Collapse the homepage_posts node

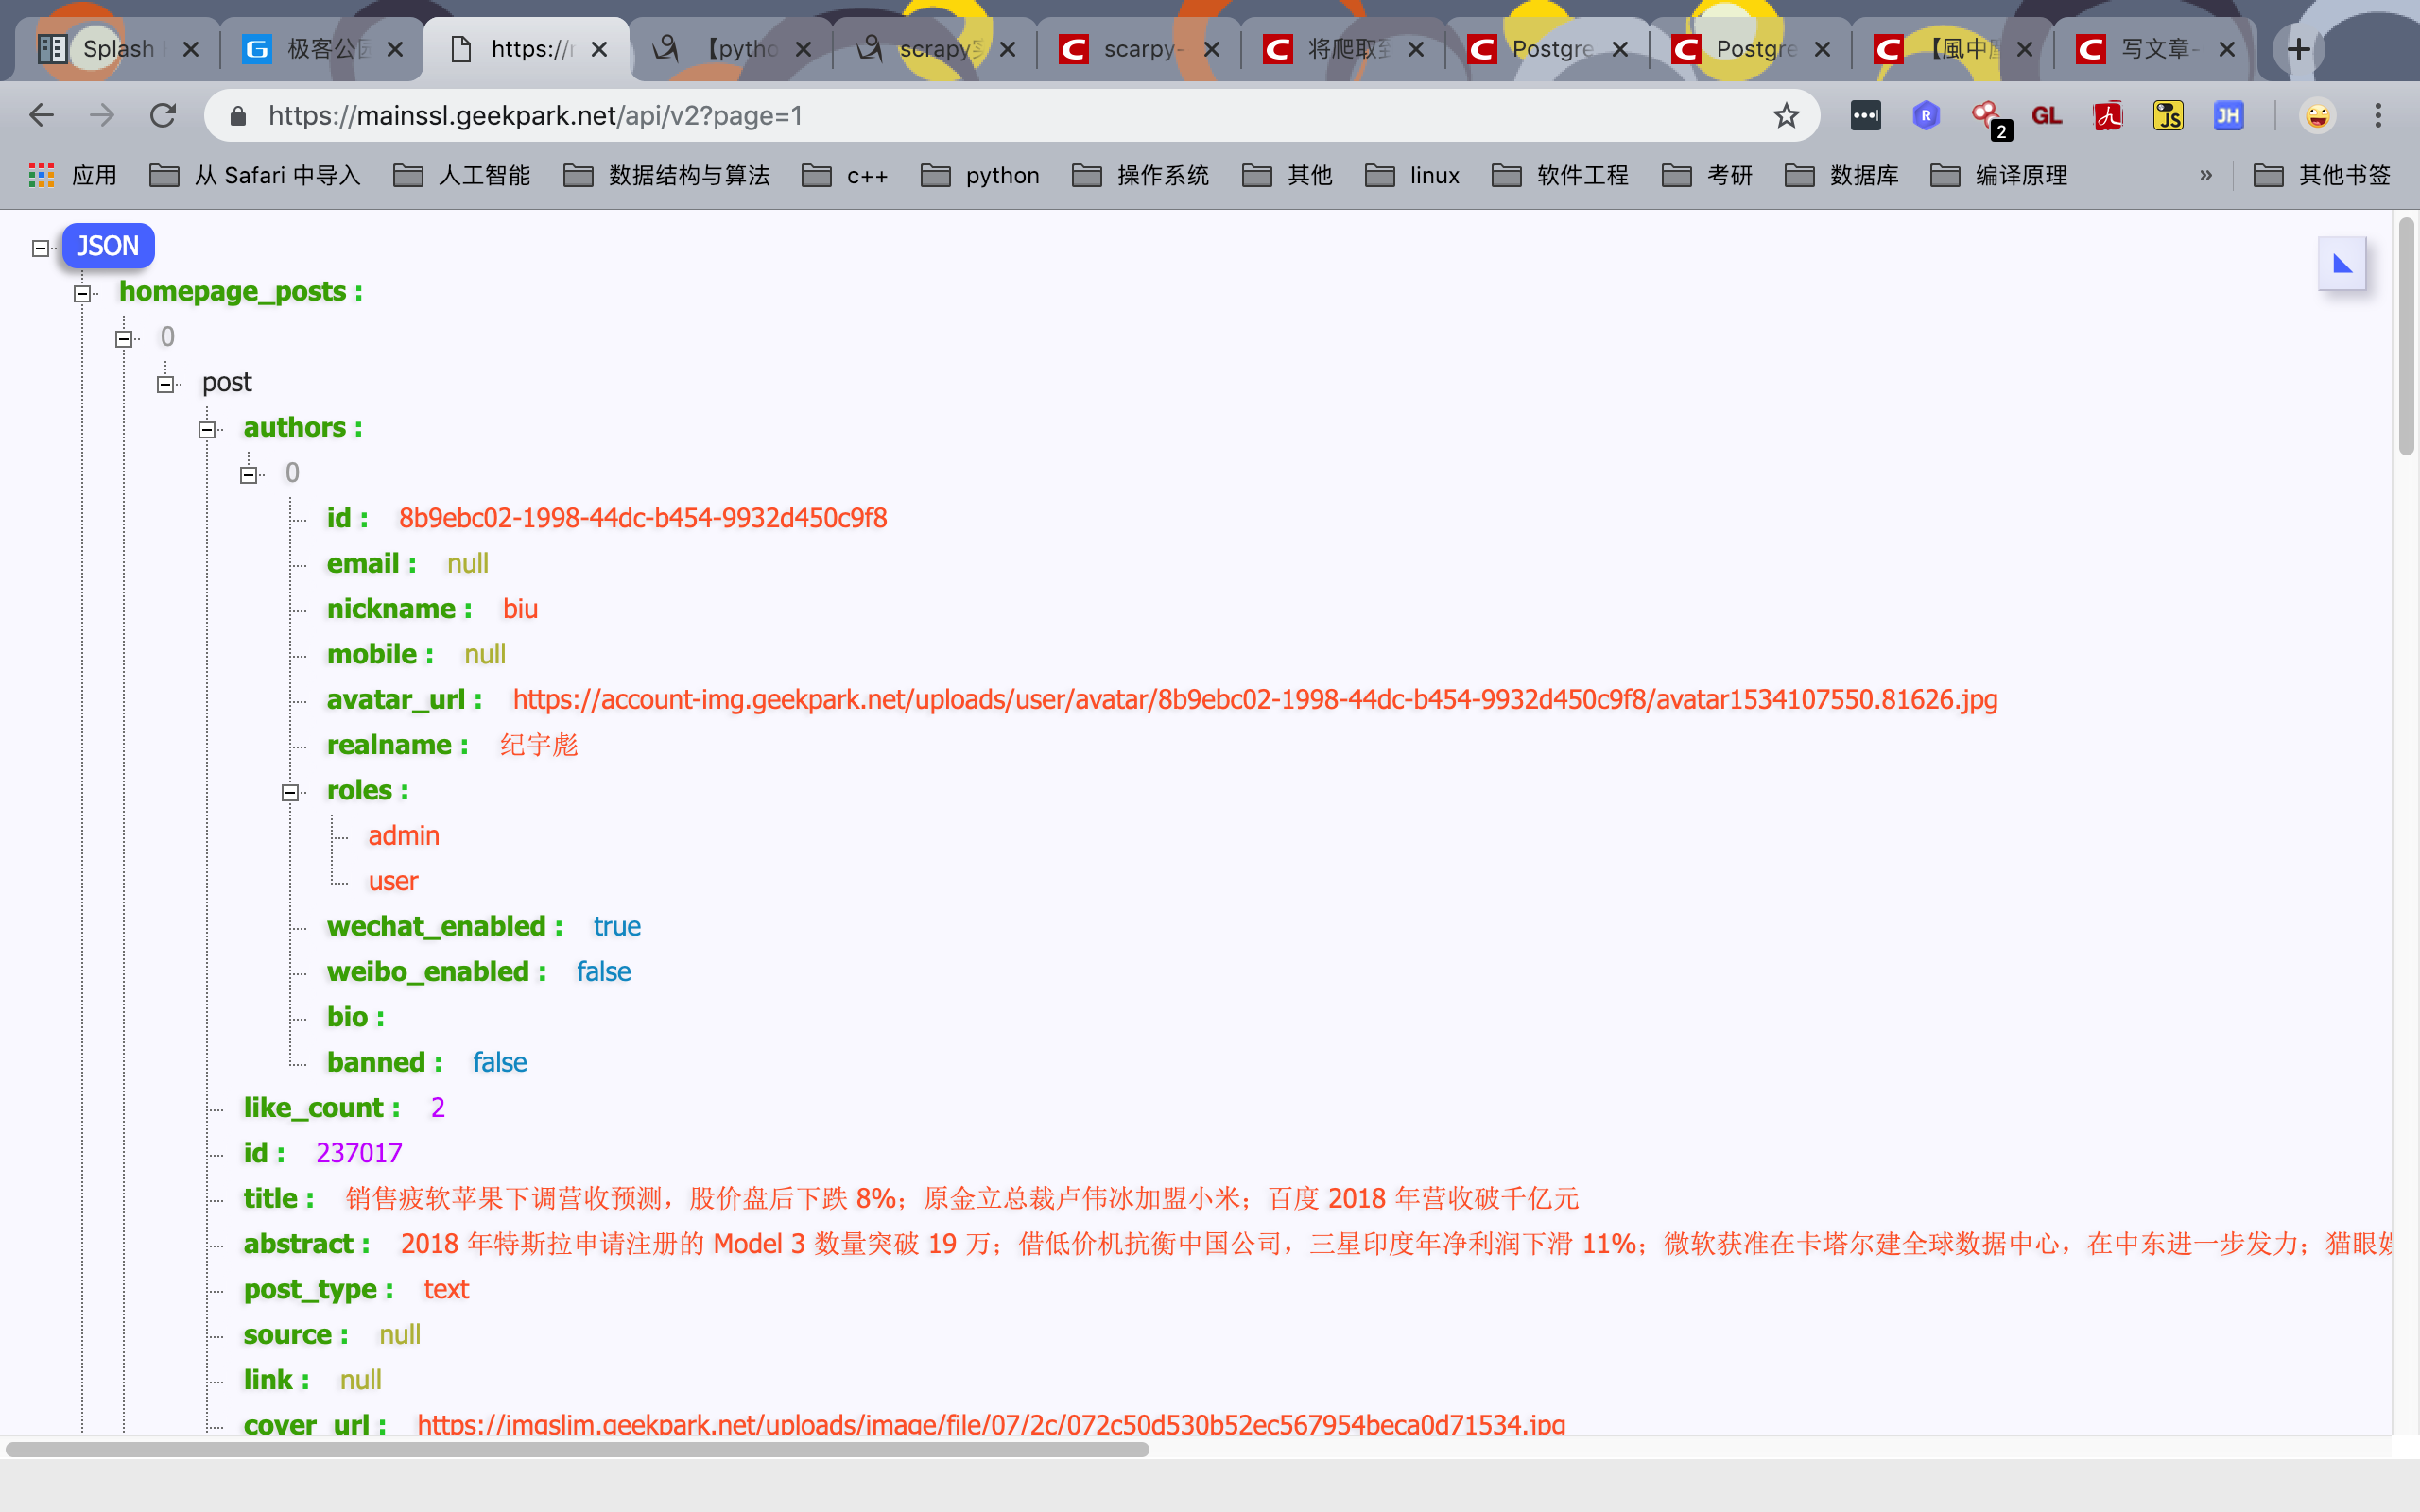coord(82,293)
